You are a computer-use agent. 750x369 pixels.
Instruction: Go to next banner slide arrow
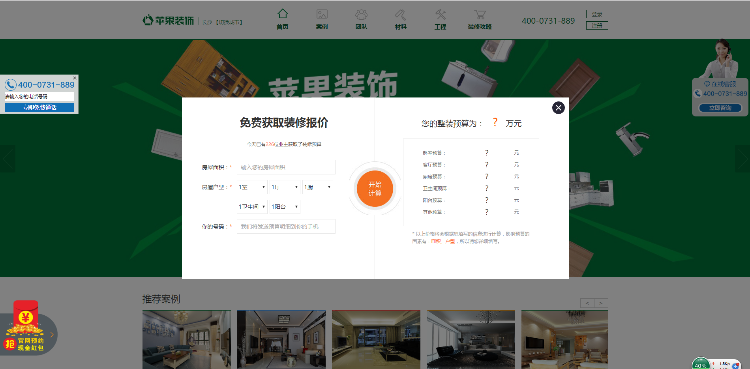(x=742, y=158)
